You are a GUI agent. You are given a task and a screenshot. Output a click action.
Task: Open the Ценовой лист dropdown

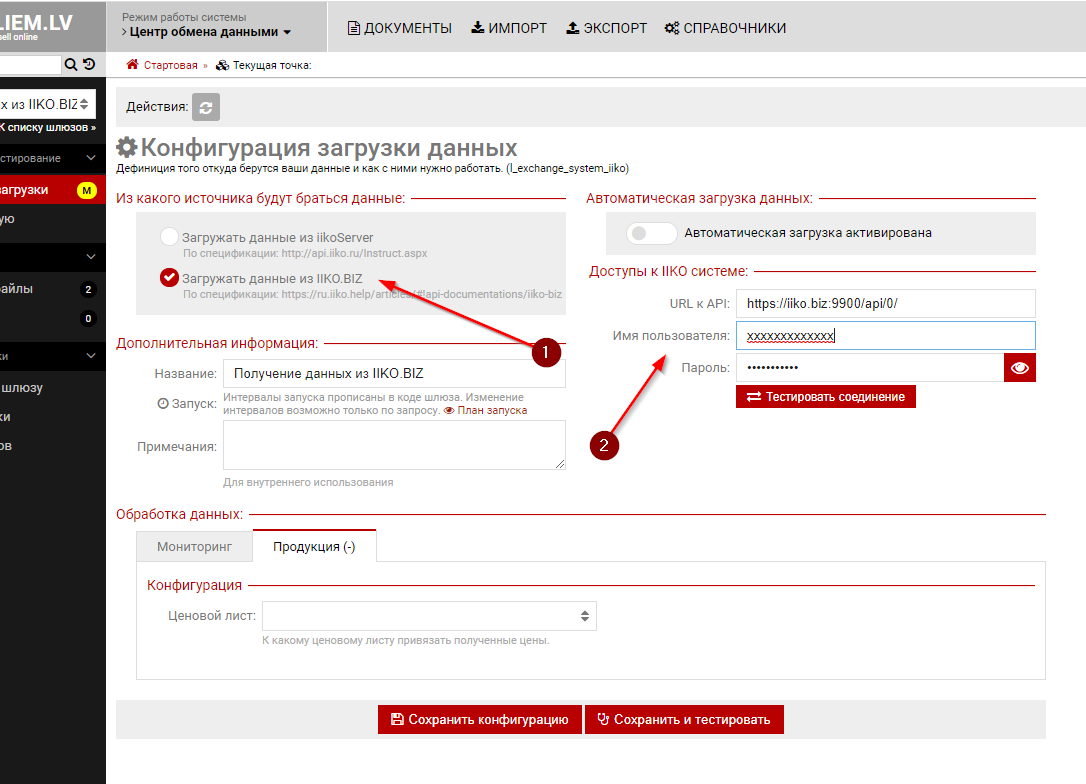click(429, 616)
